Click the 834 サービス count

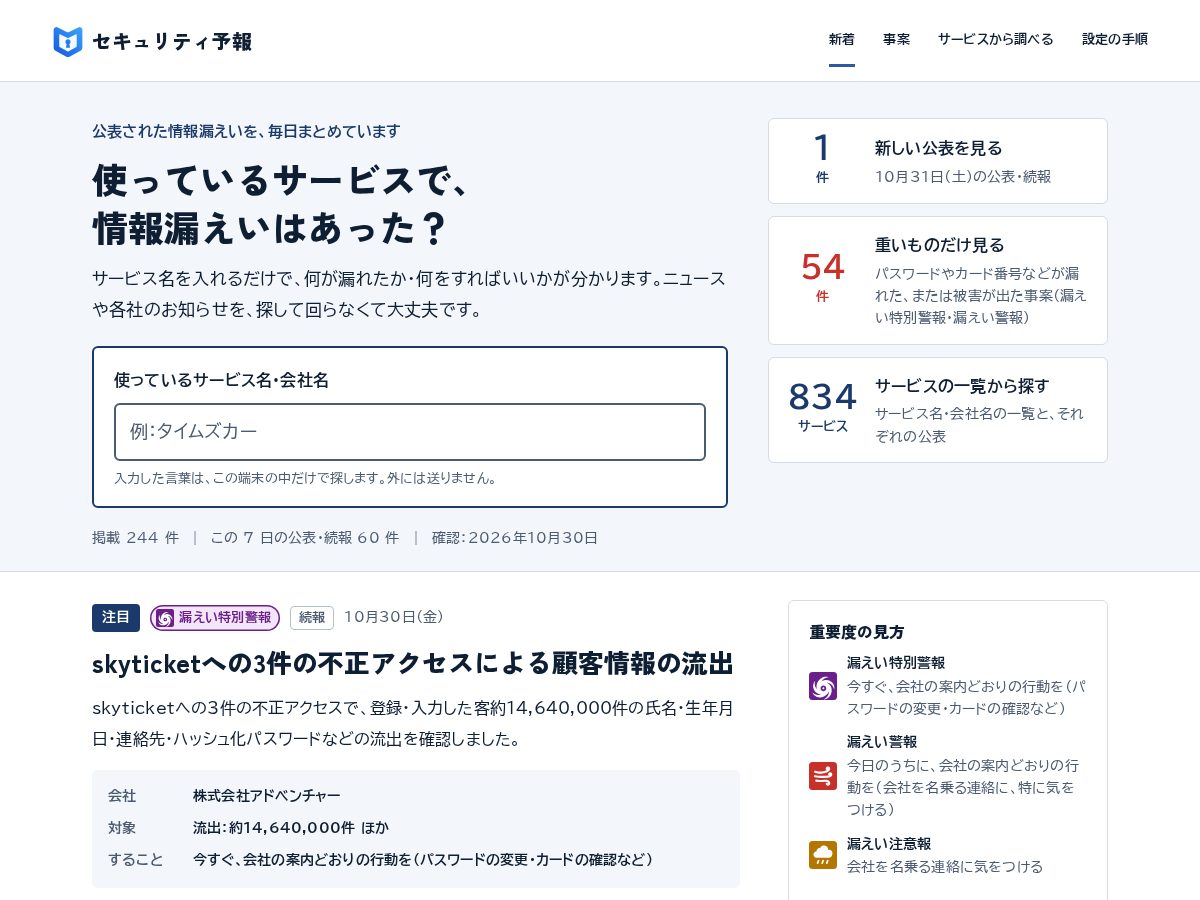822,406
